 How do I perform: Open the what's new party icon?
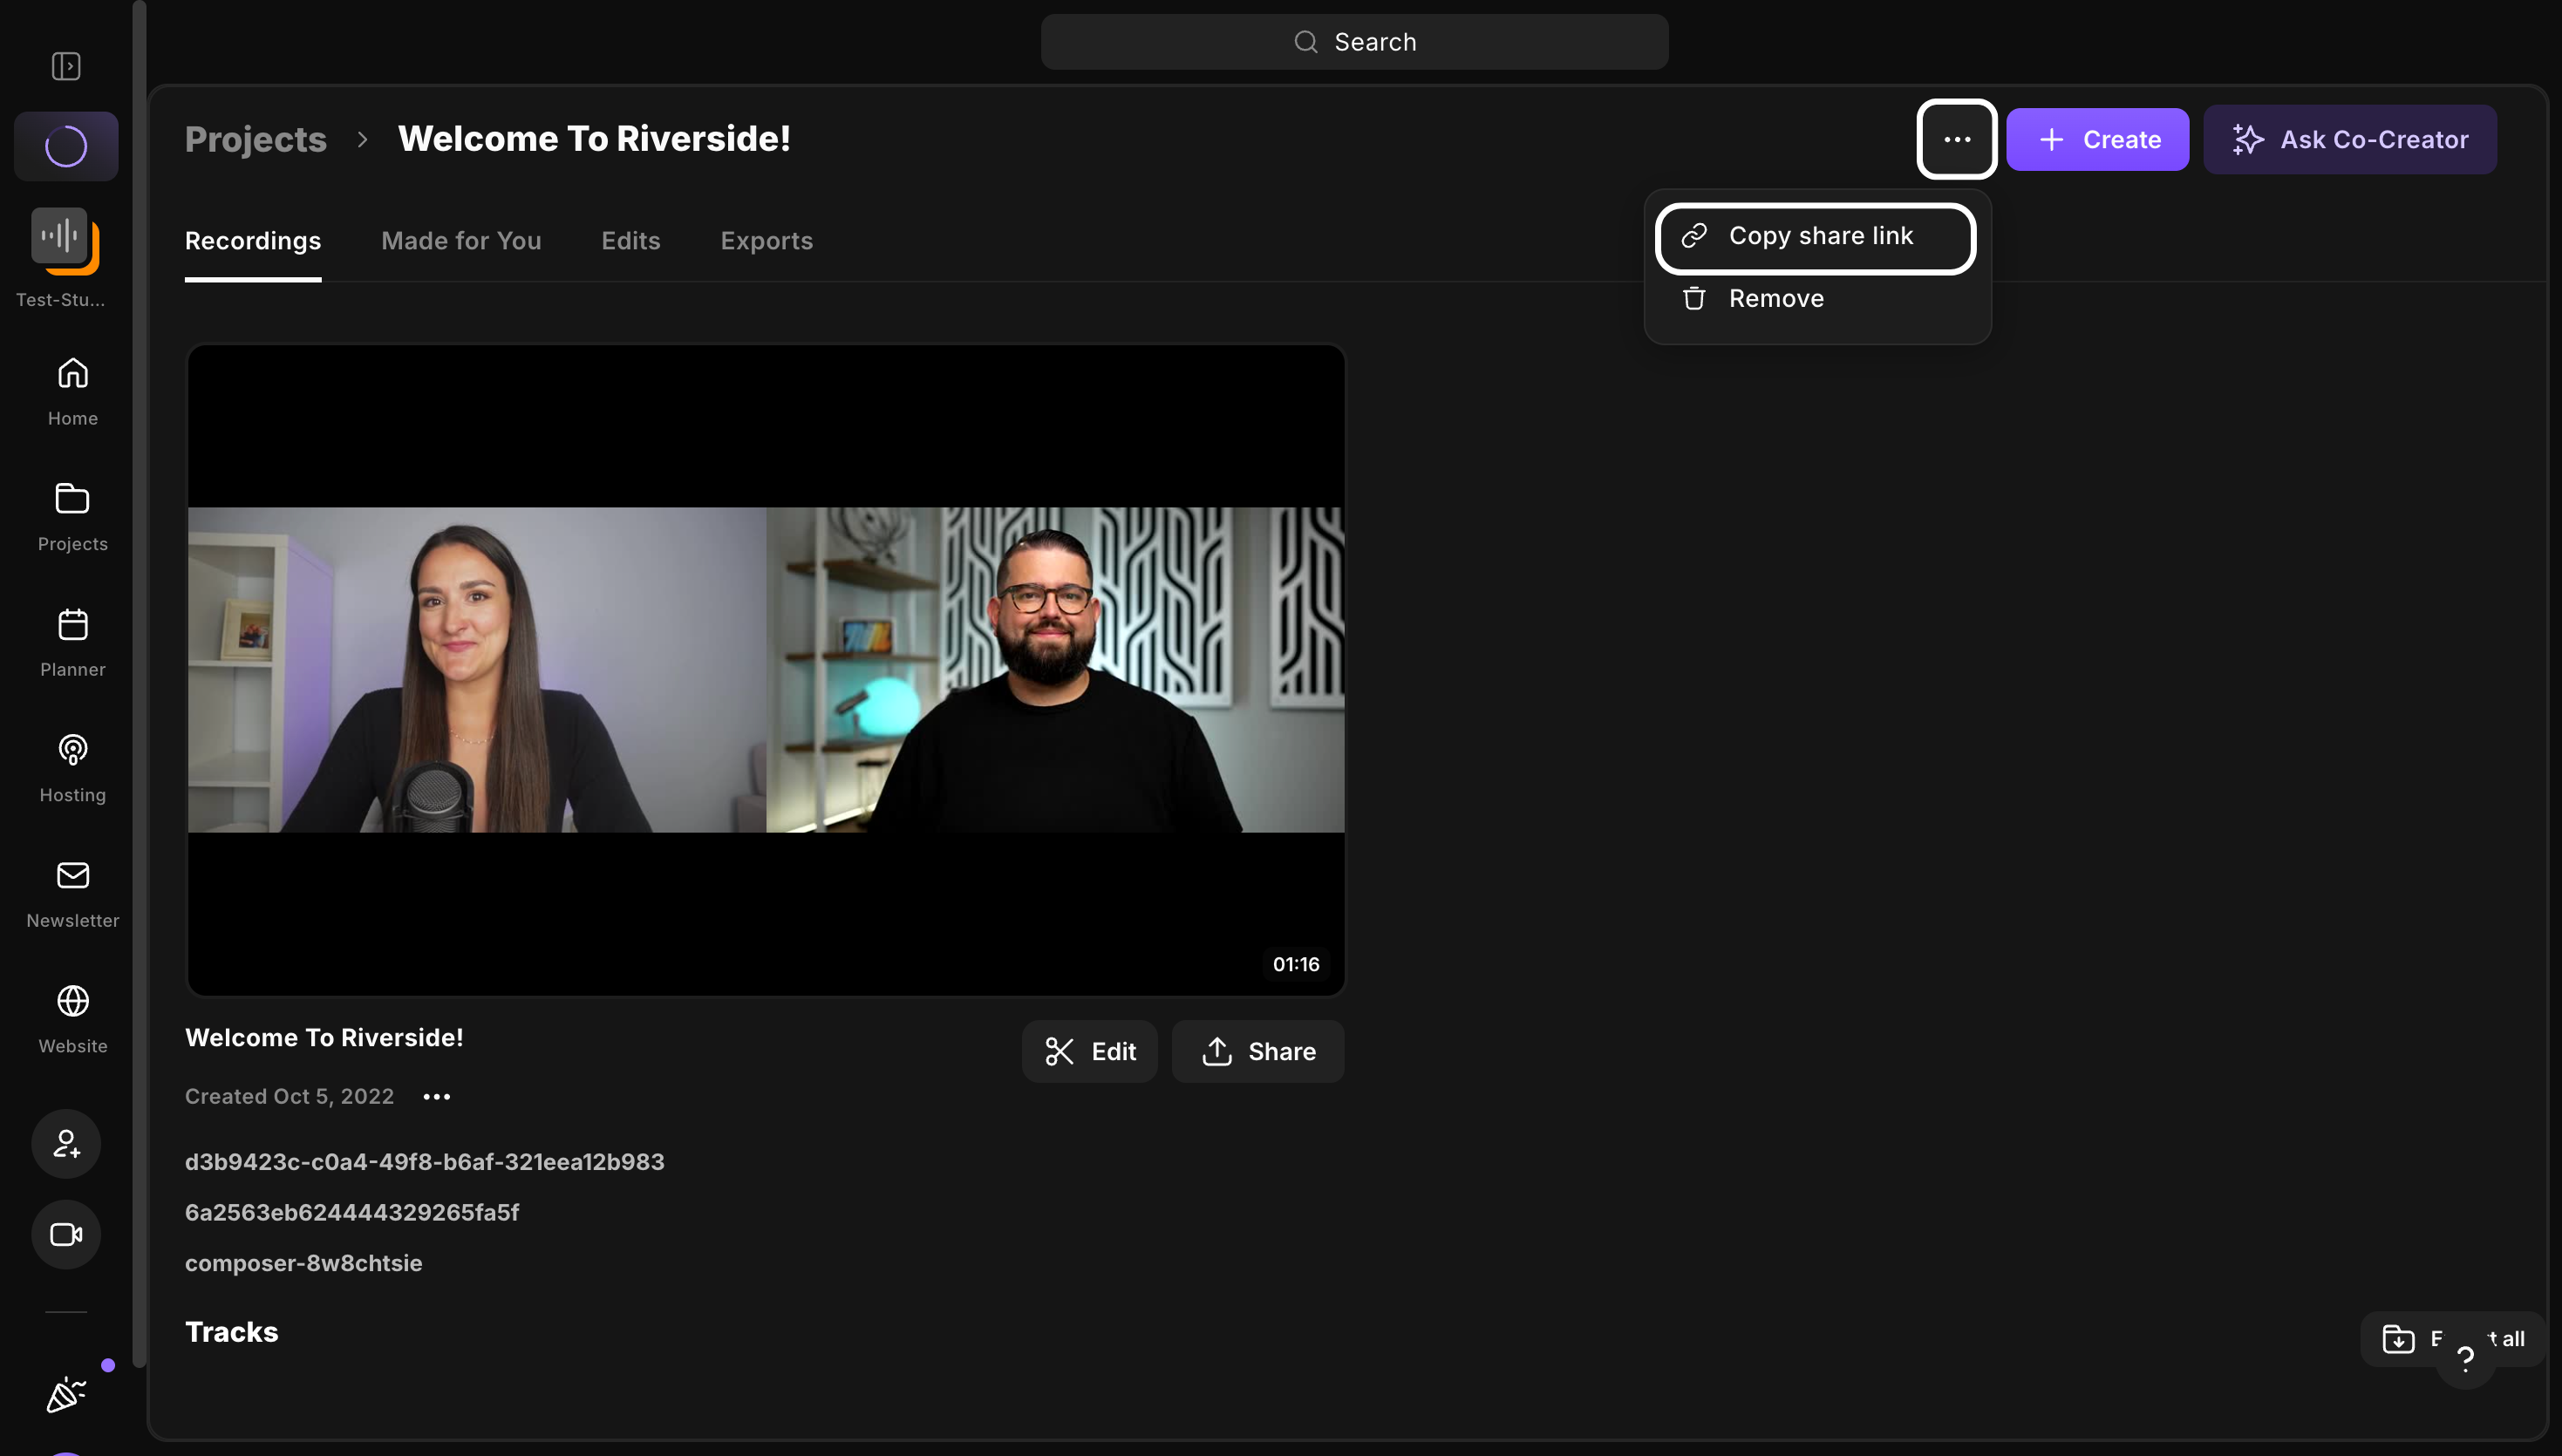point(66,1393)
